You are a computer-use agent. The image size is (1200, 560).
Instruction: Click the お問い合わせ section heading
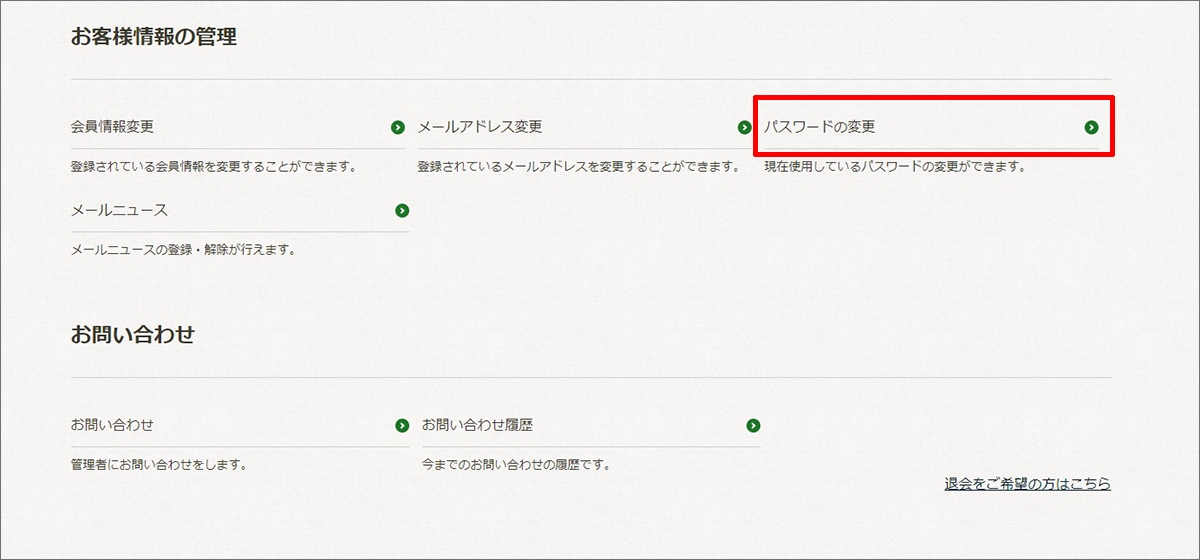pos(132,335)
